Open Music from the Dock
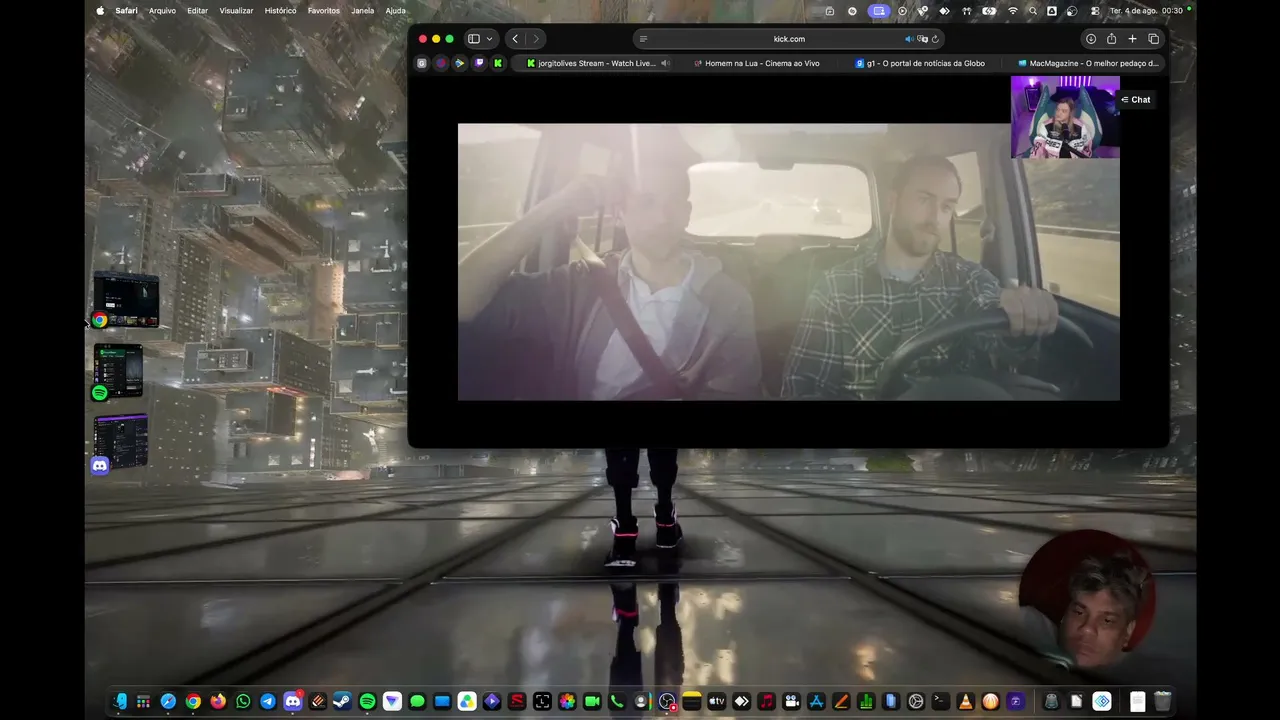 [766, 702]
